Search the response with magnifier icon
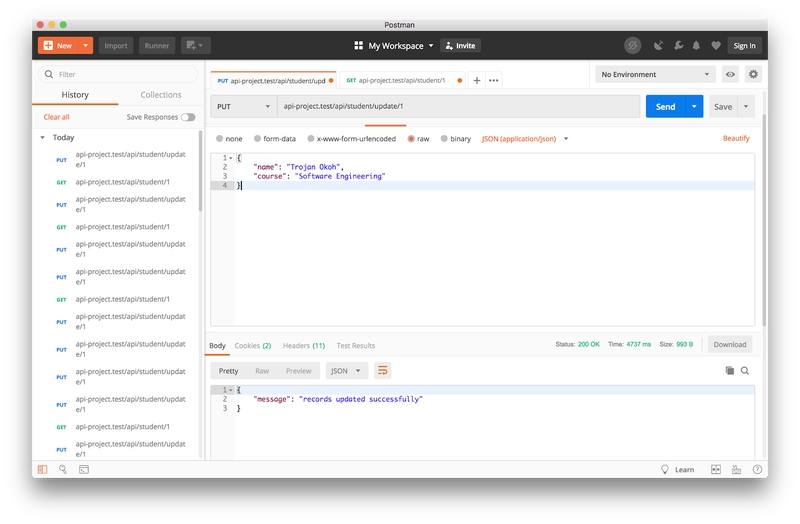800x524 pixels. point(745,371)
